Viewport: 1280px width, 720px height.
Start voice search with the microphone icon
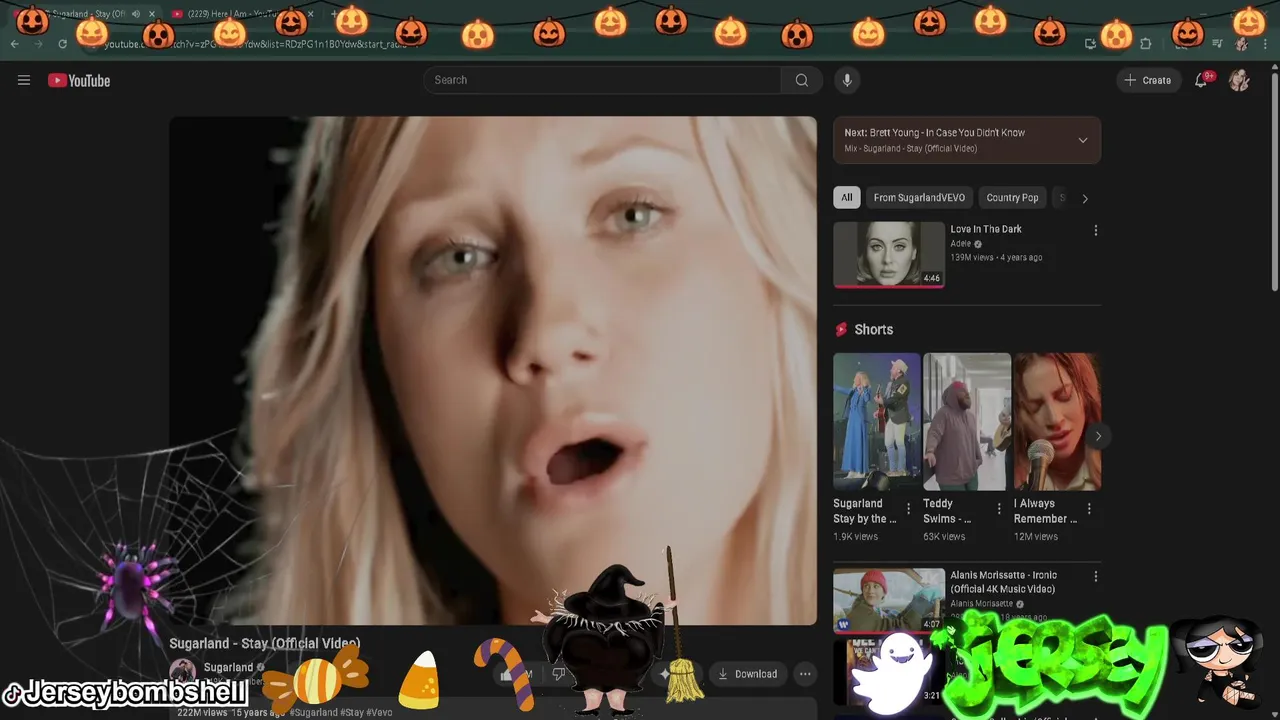coord(847,80)
